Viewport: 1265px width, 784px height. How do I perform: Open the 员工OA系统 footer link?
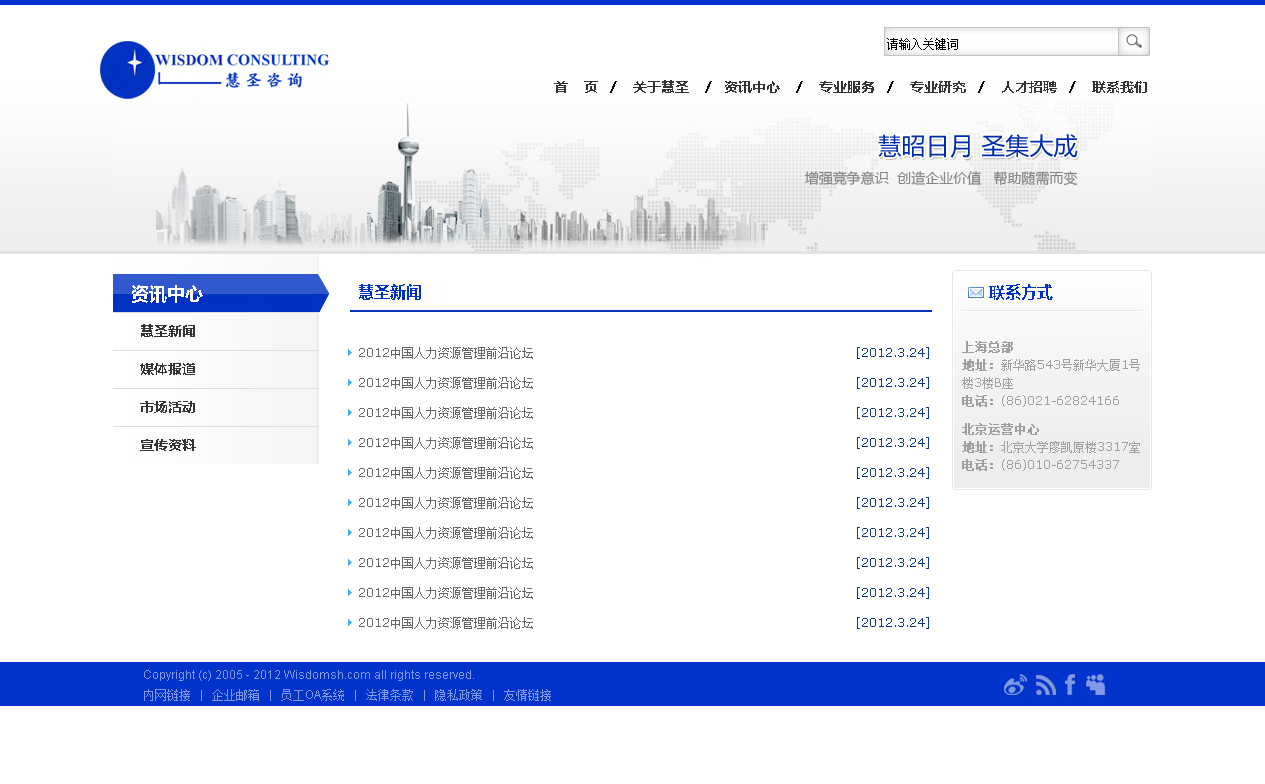(312, 695)
